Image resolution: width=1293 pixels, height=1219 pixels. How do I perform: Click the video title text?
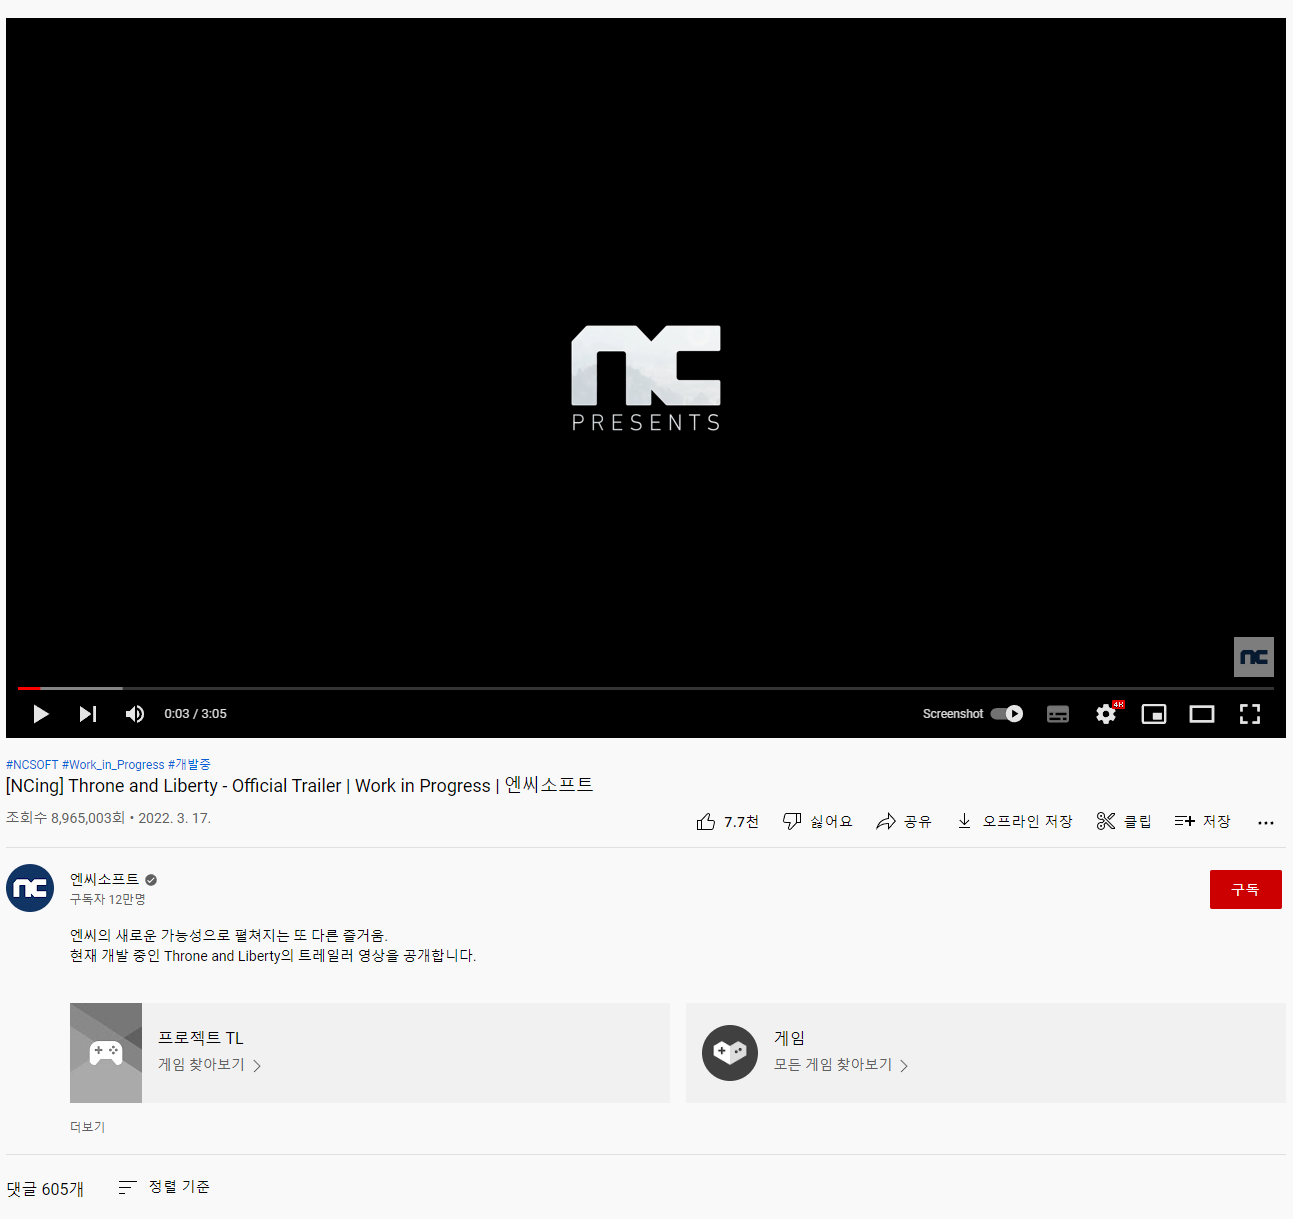300,785
